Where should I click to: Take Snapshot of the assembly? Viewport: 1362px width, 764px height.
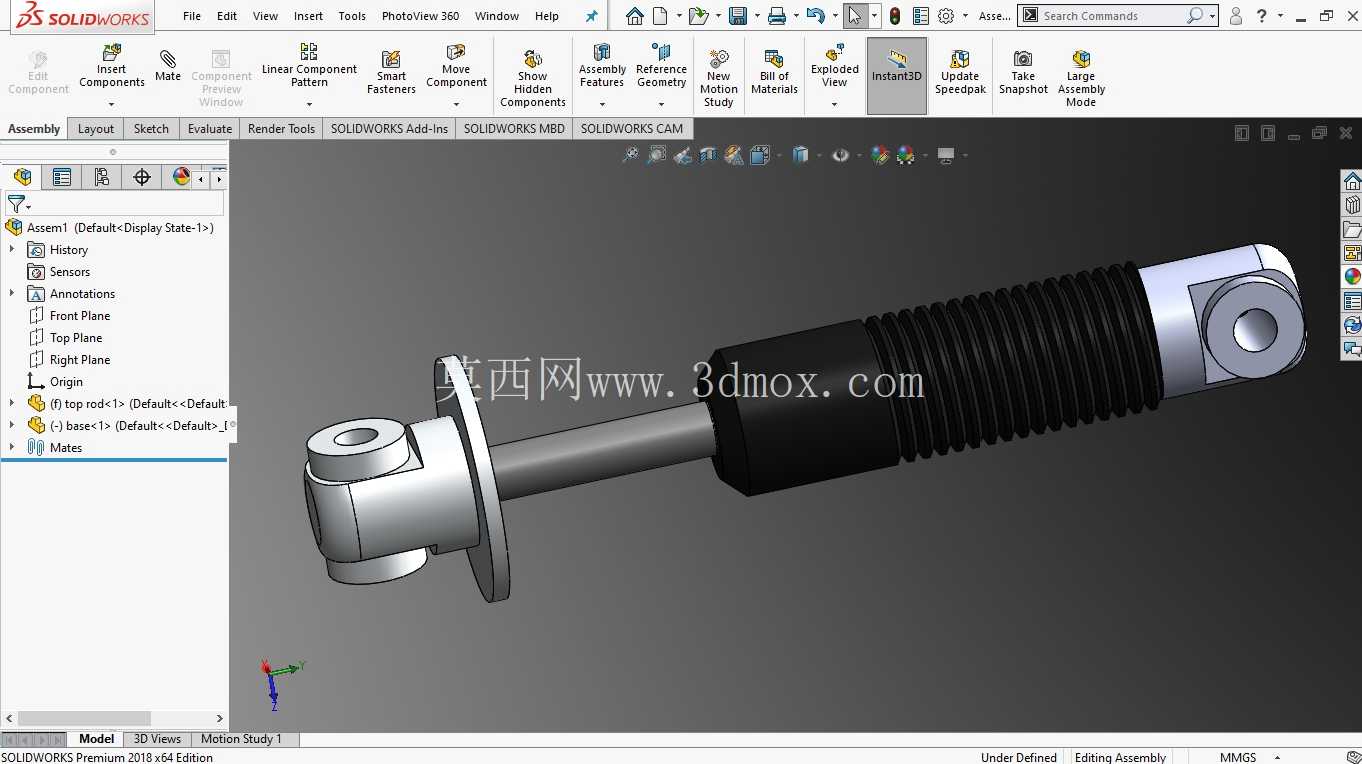coord(1023,72)
